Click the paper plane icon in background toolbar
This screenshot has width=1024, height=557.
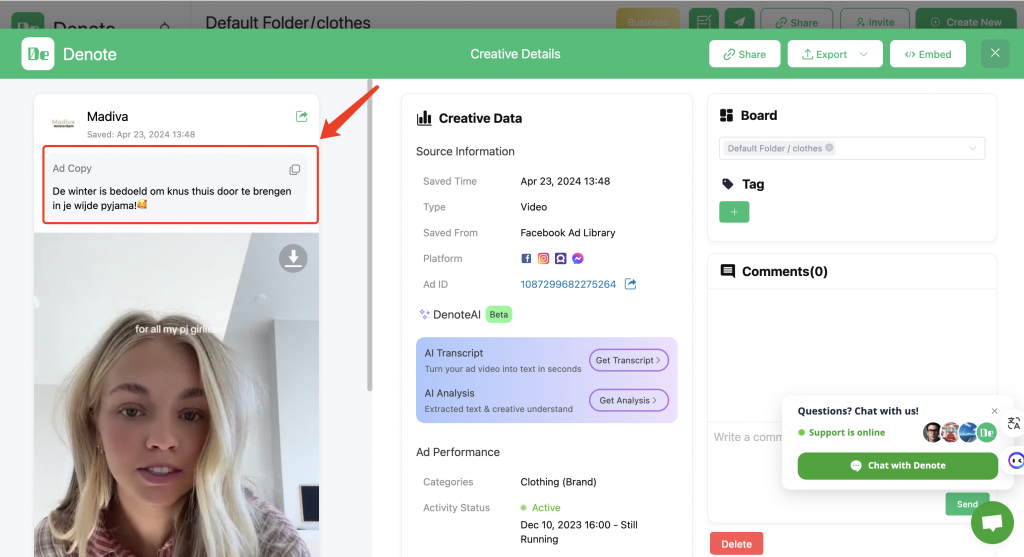click(x=739, y=21)
